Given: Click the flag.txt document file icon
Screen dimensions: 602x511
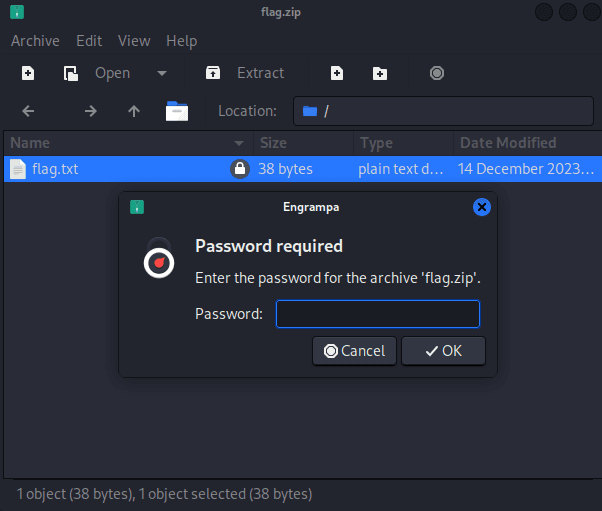Looking at the screenshot, I should pyautogui.click(x=18, y=169).
